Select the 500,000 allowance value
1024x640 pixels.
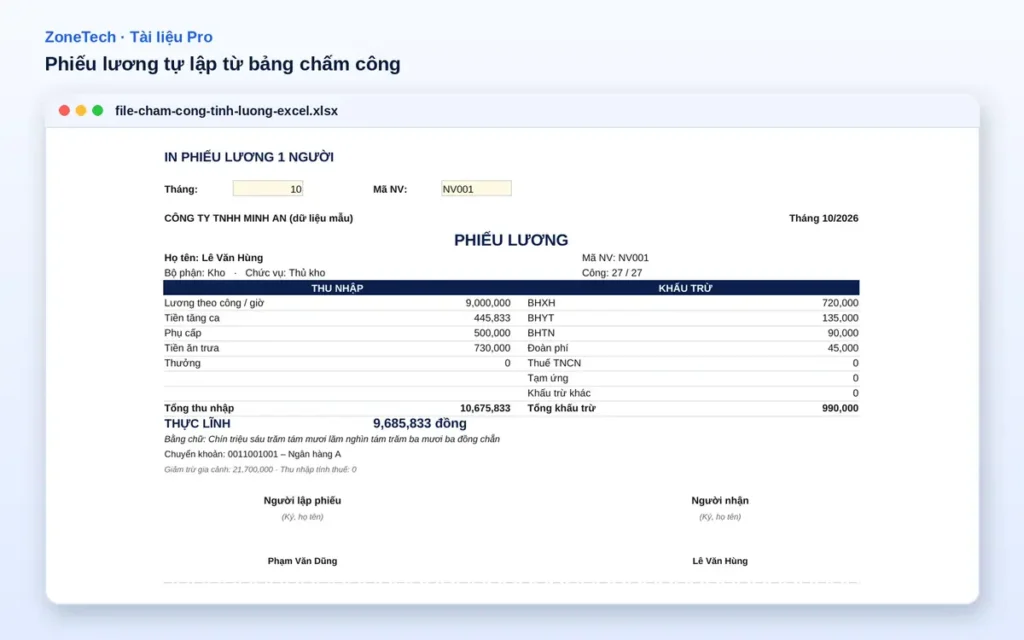492,333
